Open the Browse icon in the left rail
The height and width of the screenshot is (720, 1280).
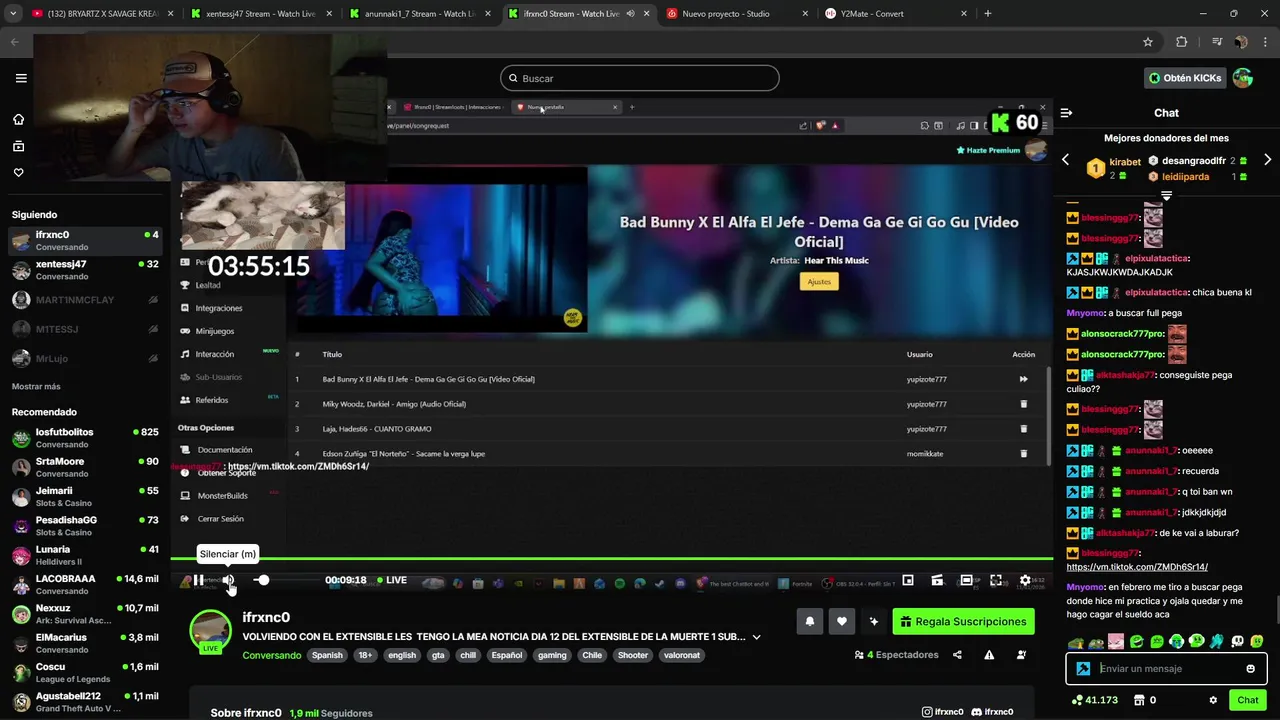coord(18,146)
